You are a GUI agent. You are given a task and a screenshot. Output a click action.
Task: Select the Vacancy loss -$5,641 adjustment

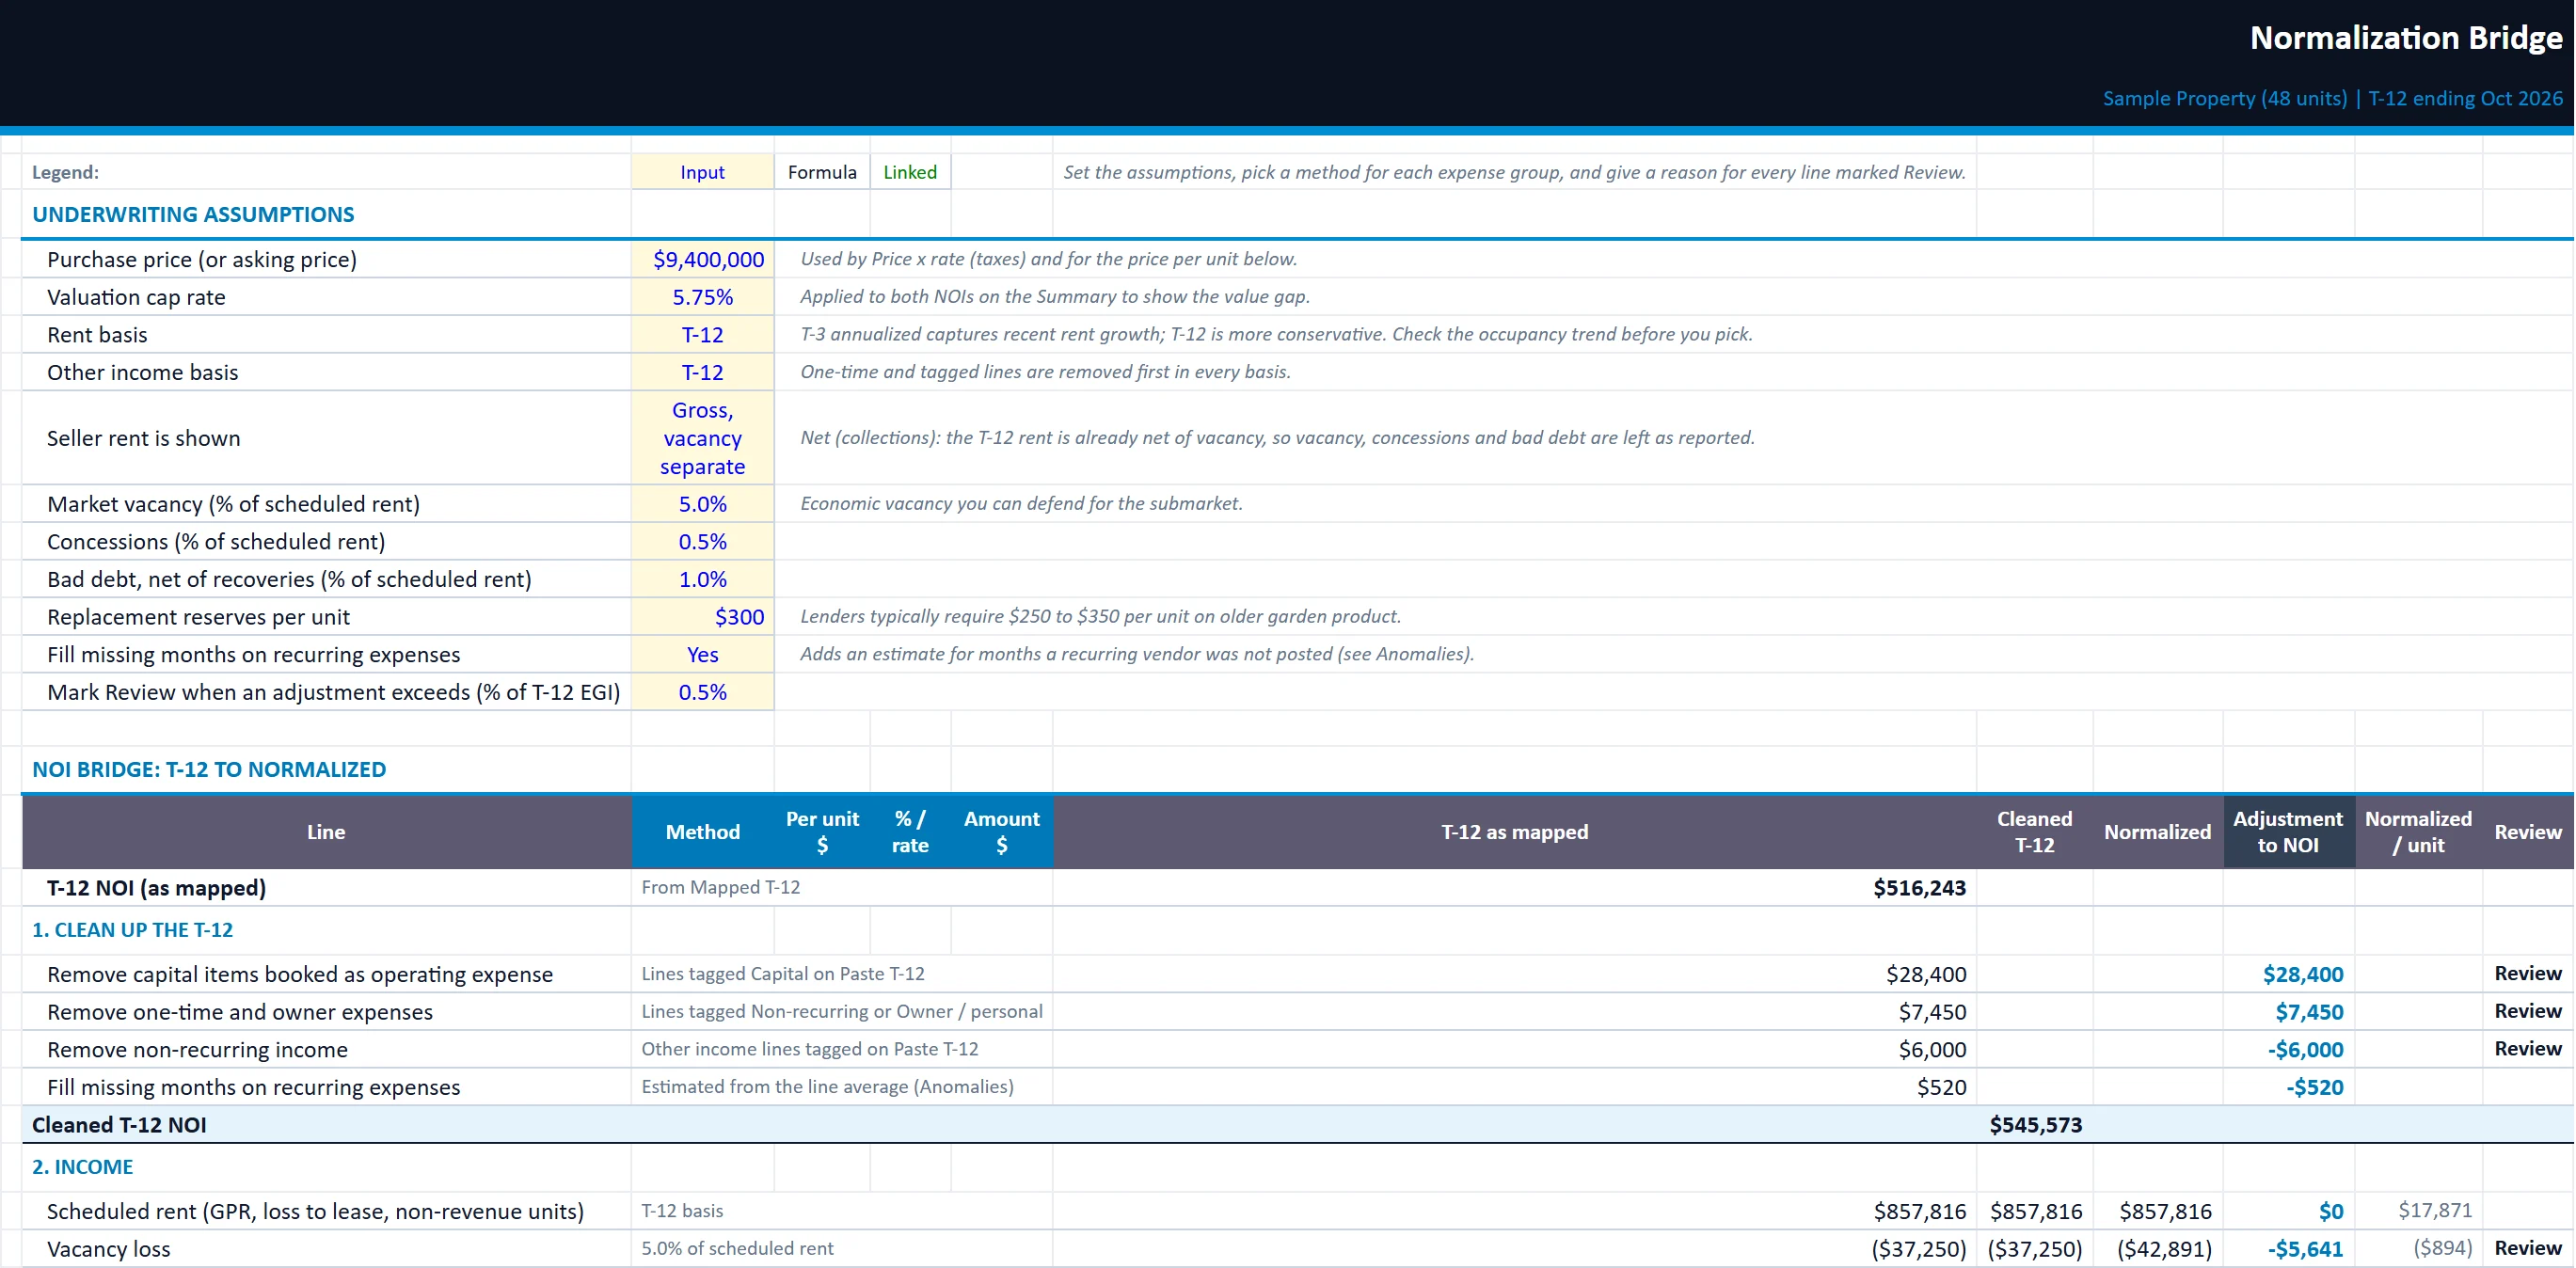pyautogui.click(x=2305, y=1249)
